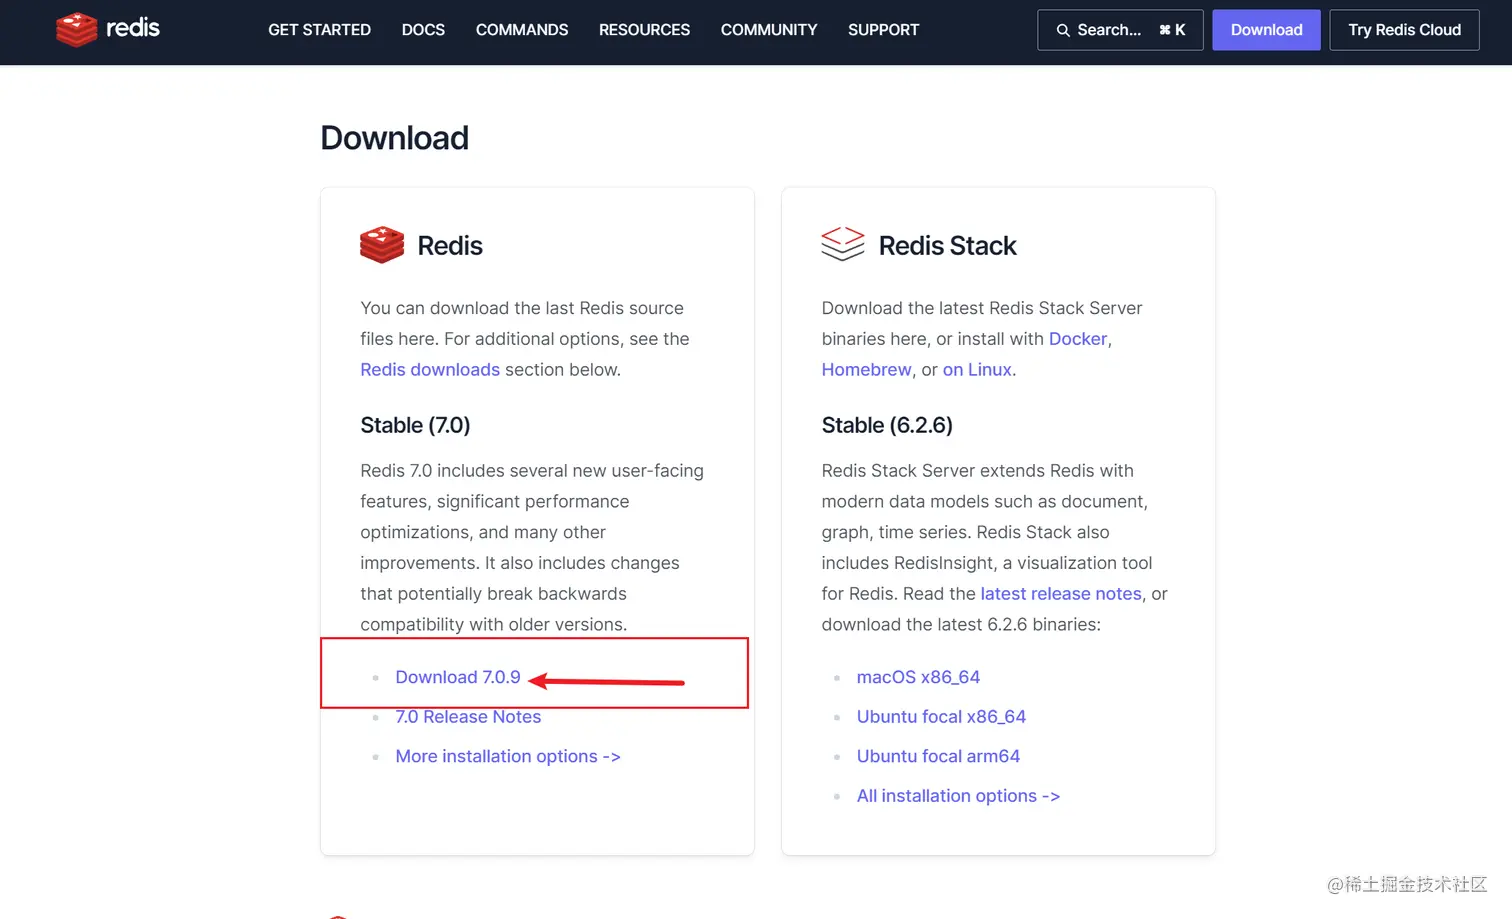Open the DOCS menu item
1512x919 pixels.
423,30
